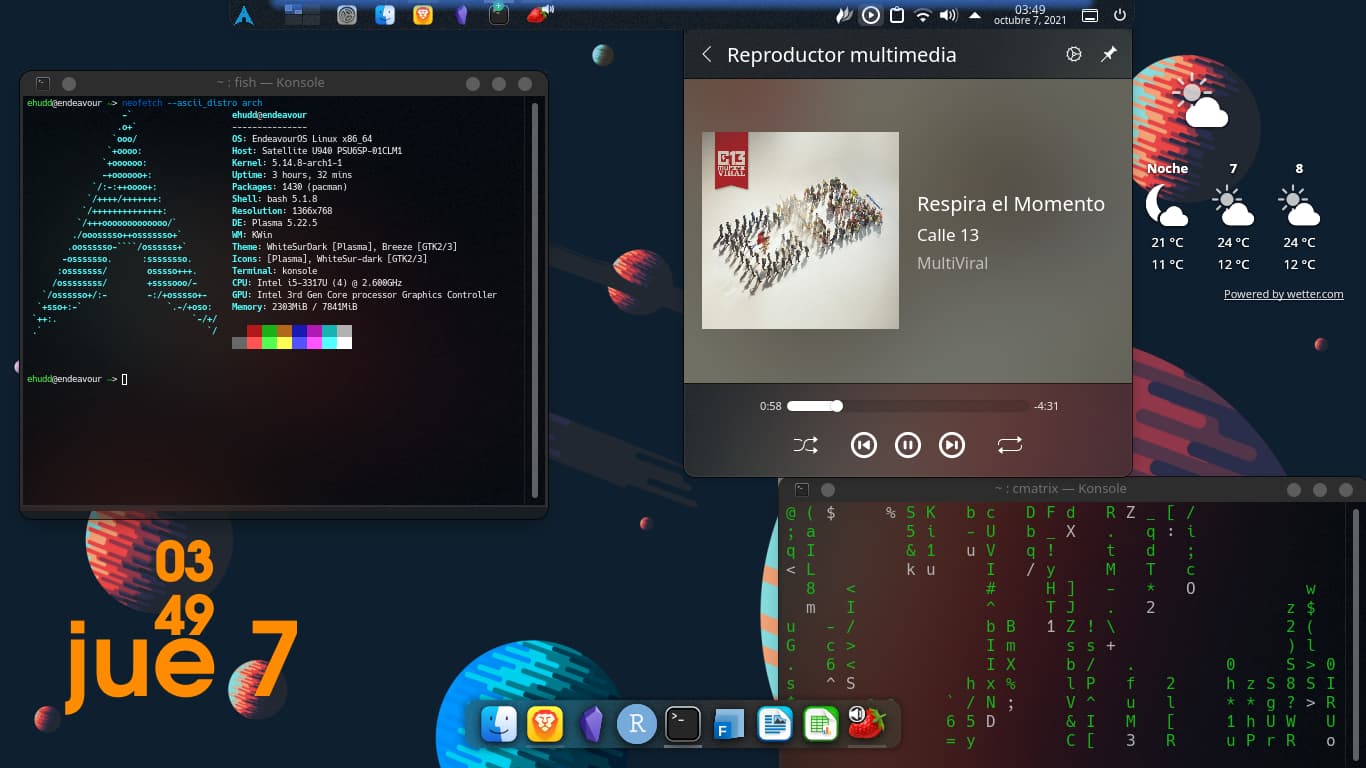1366x768 pixels.
Task: Click the day 8 weather forecast
Action: click(1299, 217)
